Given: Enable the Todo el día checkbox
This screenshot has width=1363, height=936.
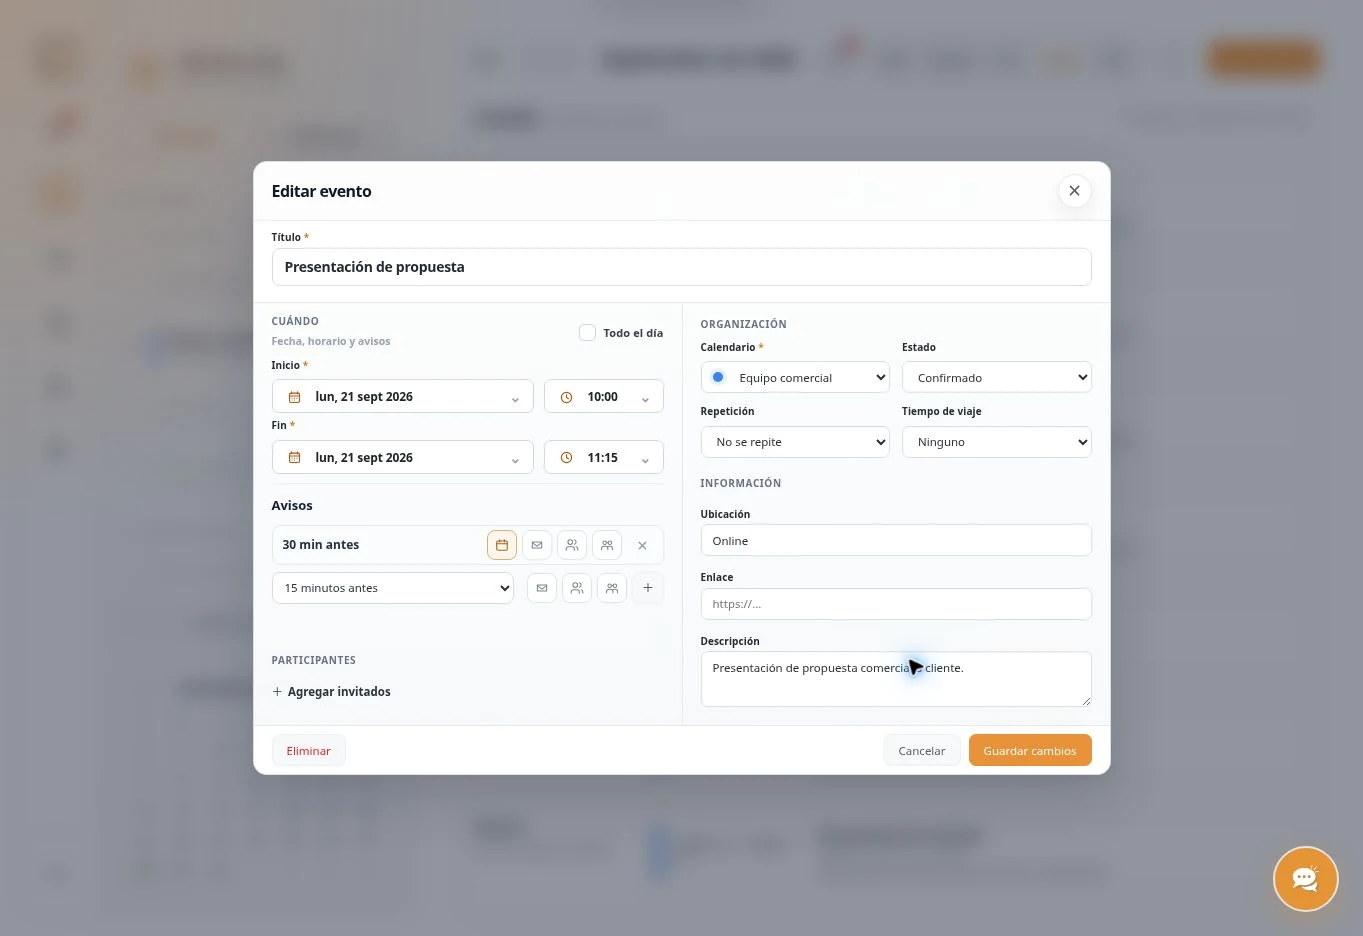Looking at the screenshot, I should 588,333.
